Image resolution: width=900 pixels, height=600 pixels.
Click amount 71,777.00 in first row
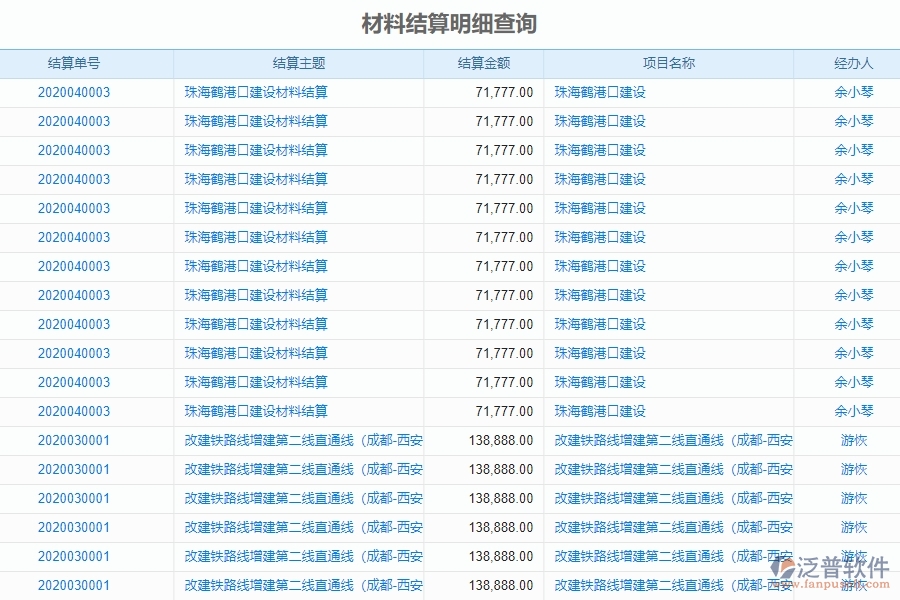[x=505, y=91]
